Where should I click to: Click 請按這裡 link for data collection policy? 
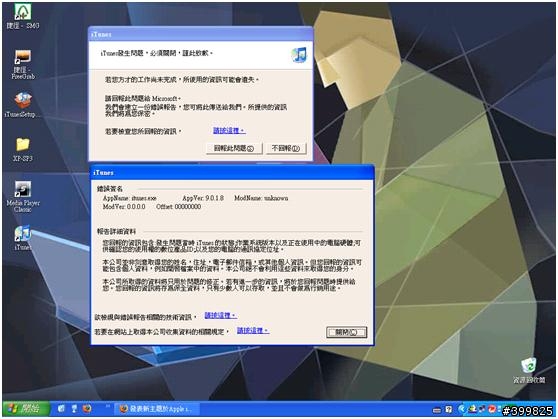tap(253, 331)
